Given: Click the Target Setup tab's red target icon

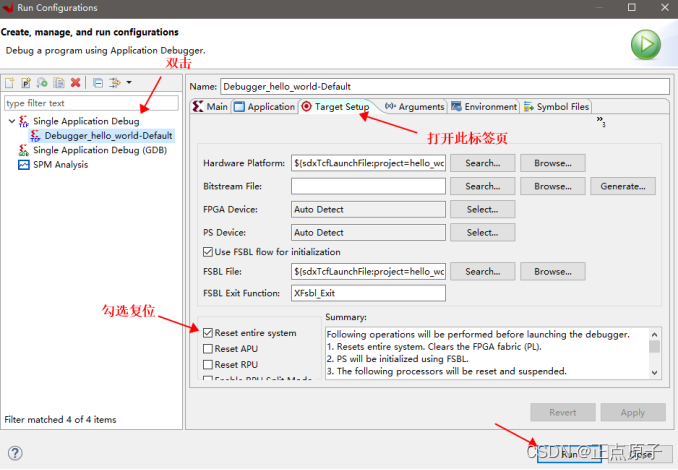Looking at the screenshot, I should click(306, 106).
